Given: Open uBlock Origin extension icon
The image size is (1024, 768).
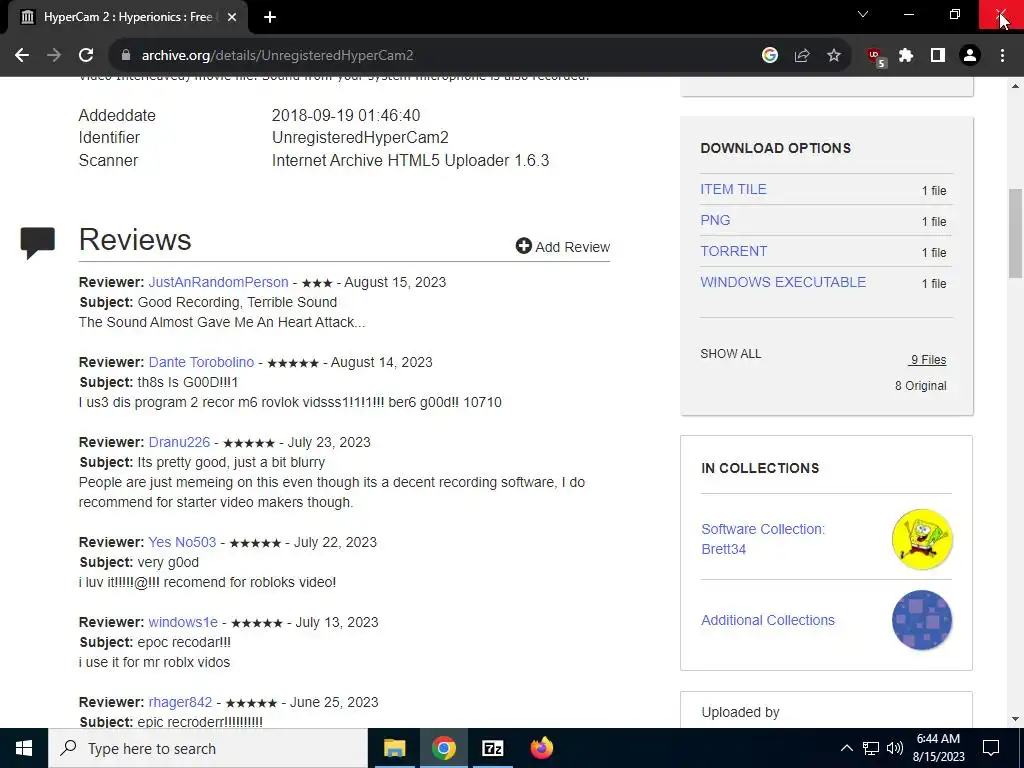Looking at the screenshot, I should point(876,57).
